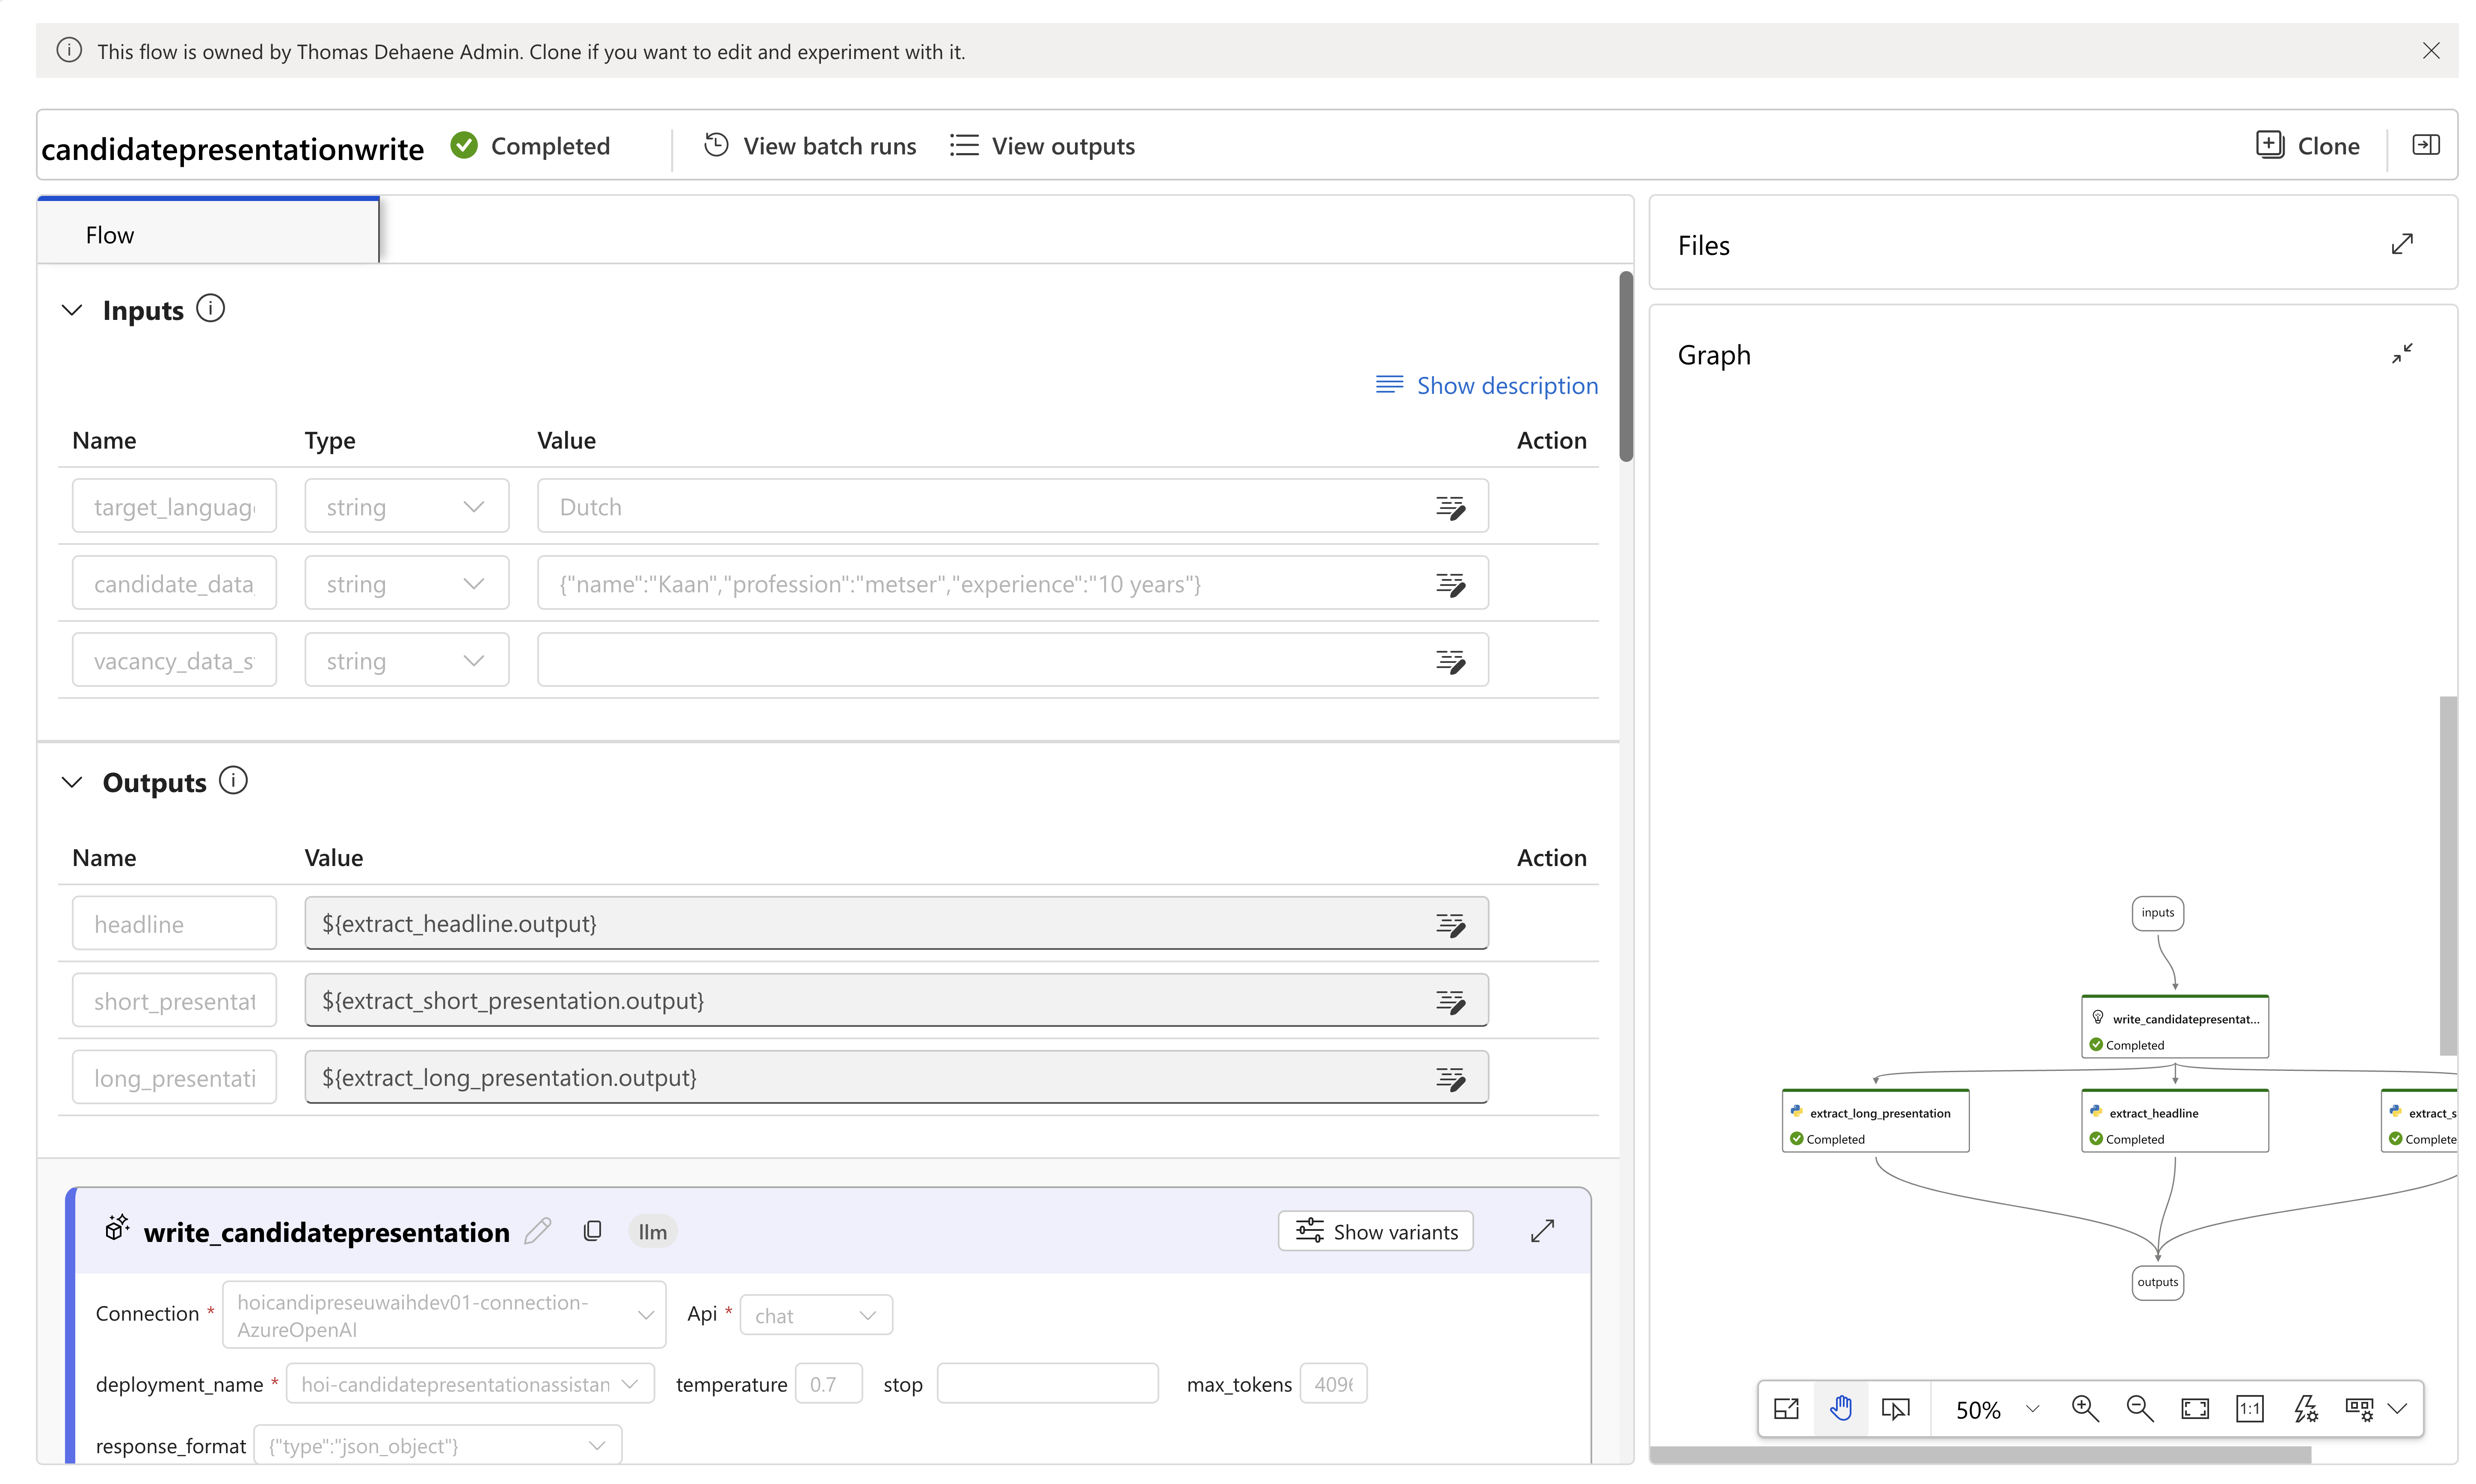Viewport: 2476px width, 1484px height.
Task: Select the inputs node in the graph
Action: (2158, 913)
